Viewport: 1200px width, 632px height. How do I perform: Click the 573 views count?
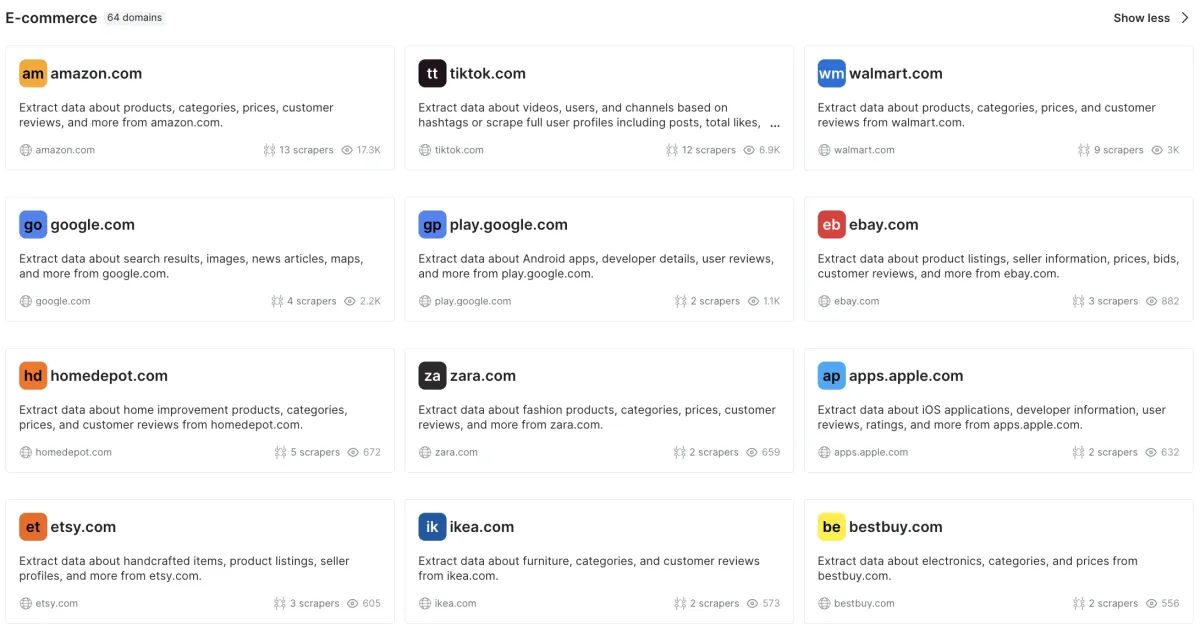pos(771,603)
